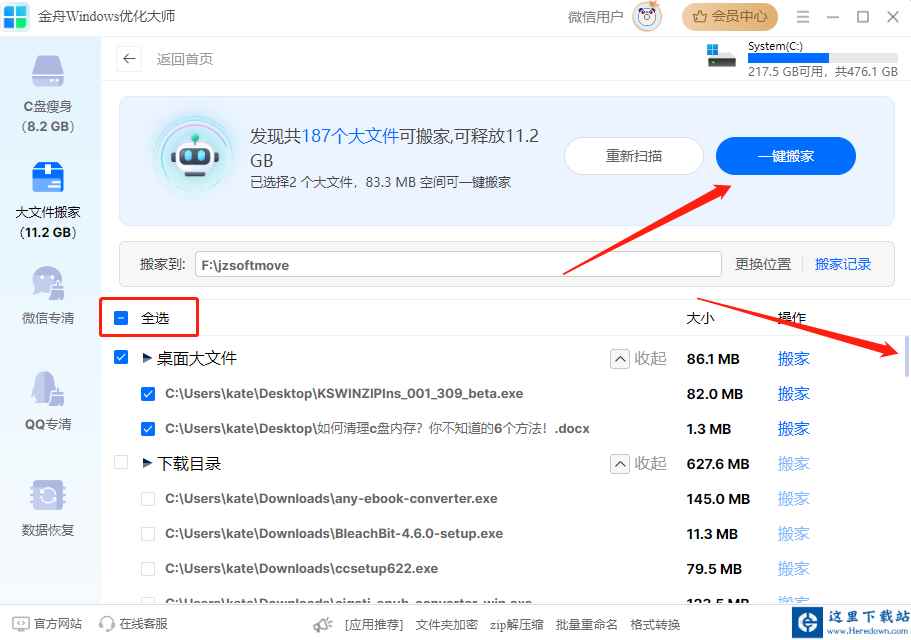
Task: Click 搬家 for 桌面大文件 group
Action: point(794,359)
